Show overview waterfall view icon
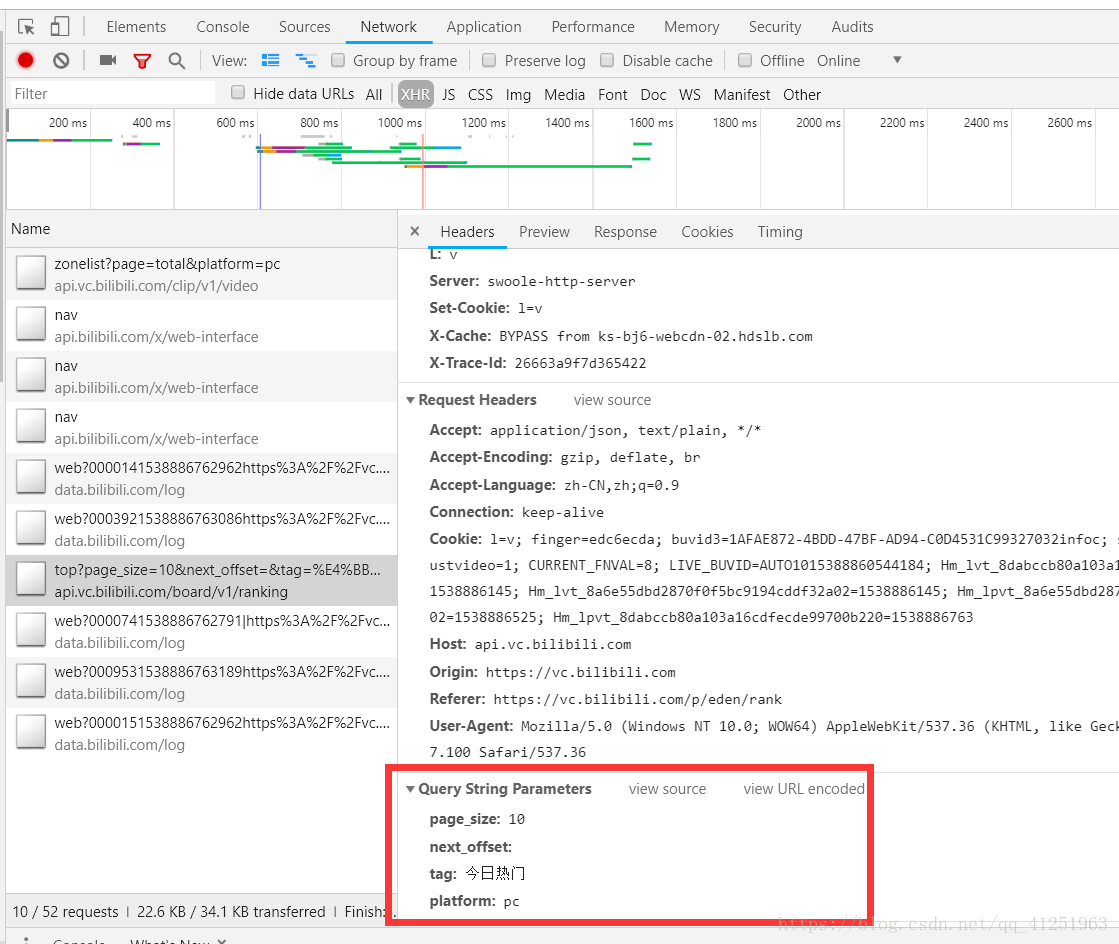The width and height of the screenshot is (1119, 944). 305,61
